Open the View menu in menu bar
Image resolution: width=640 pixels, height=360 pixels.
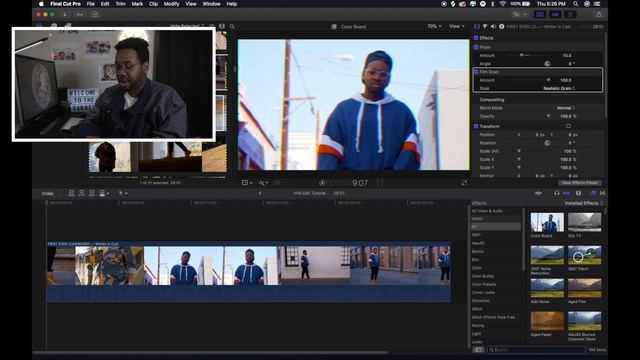191,4
